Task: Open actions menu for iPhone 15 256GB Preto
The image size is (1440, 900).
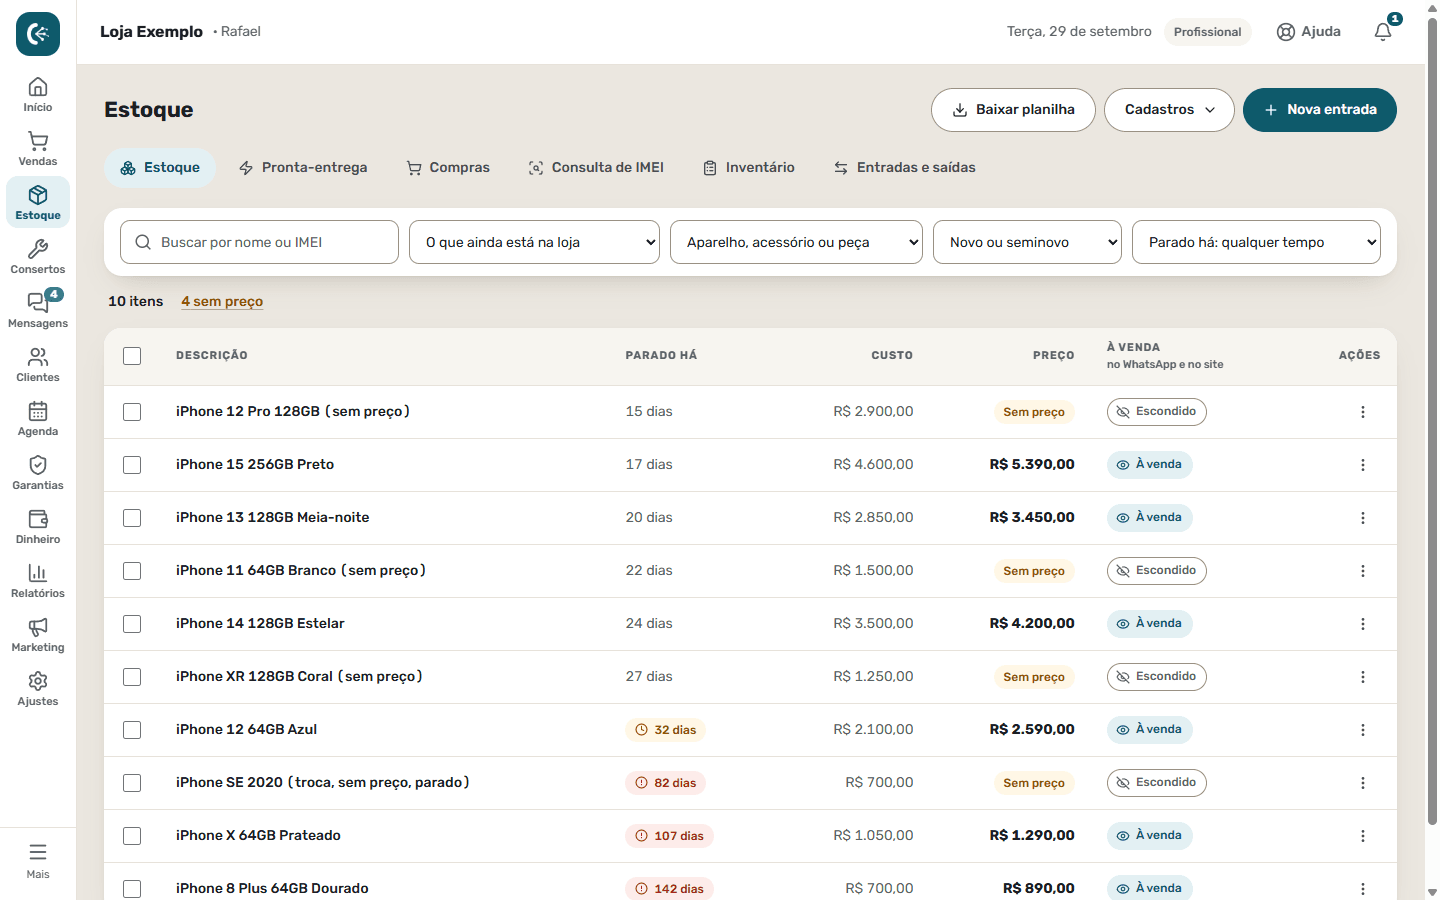Action: click(1362, 465)
